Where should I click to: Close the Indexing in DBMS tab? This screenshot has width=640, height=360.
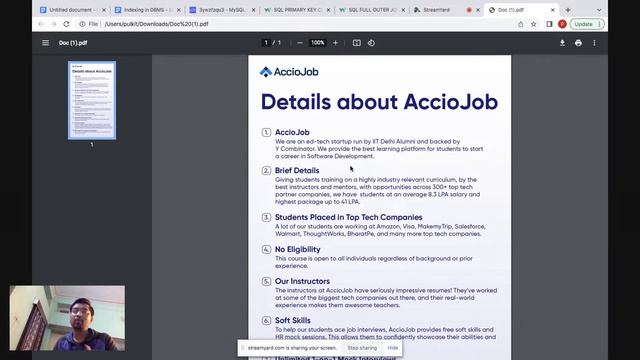click(x=179, y=10)
